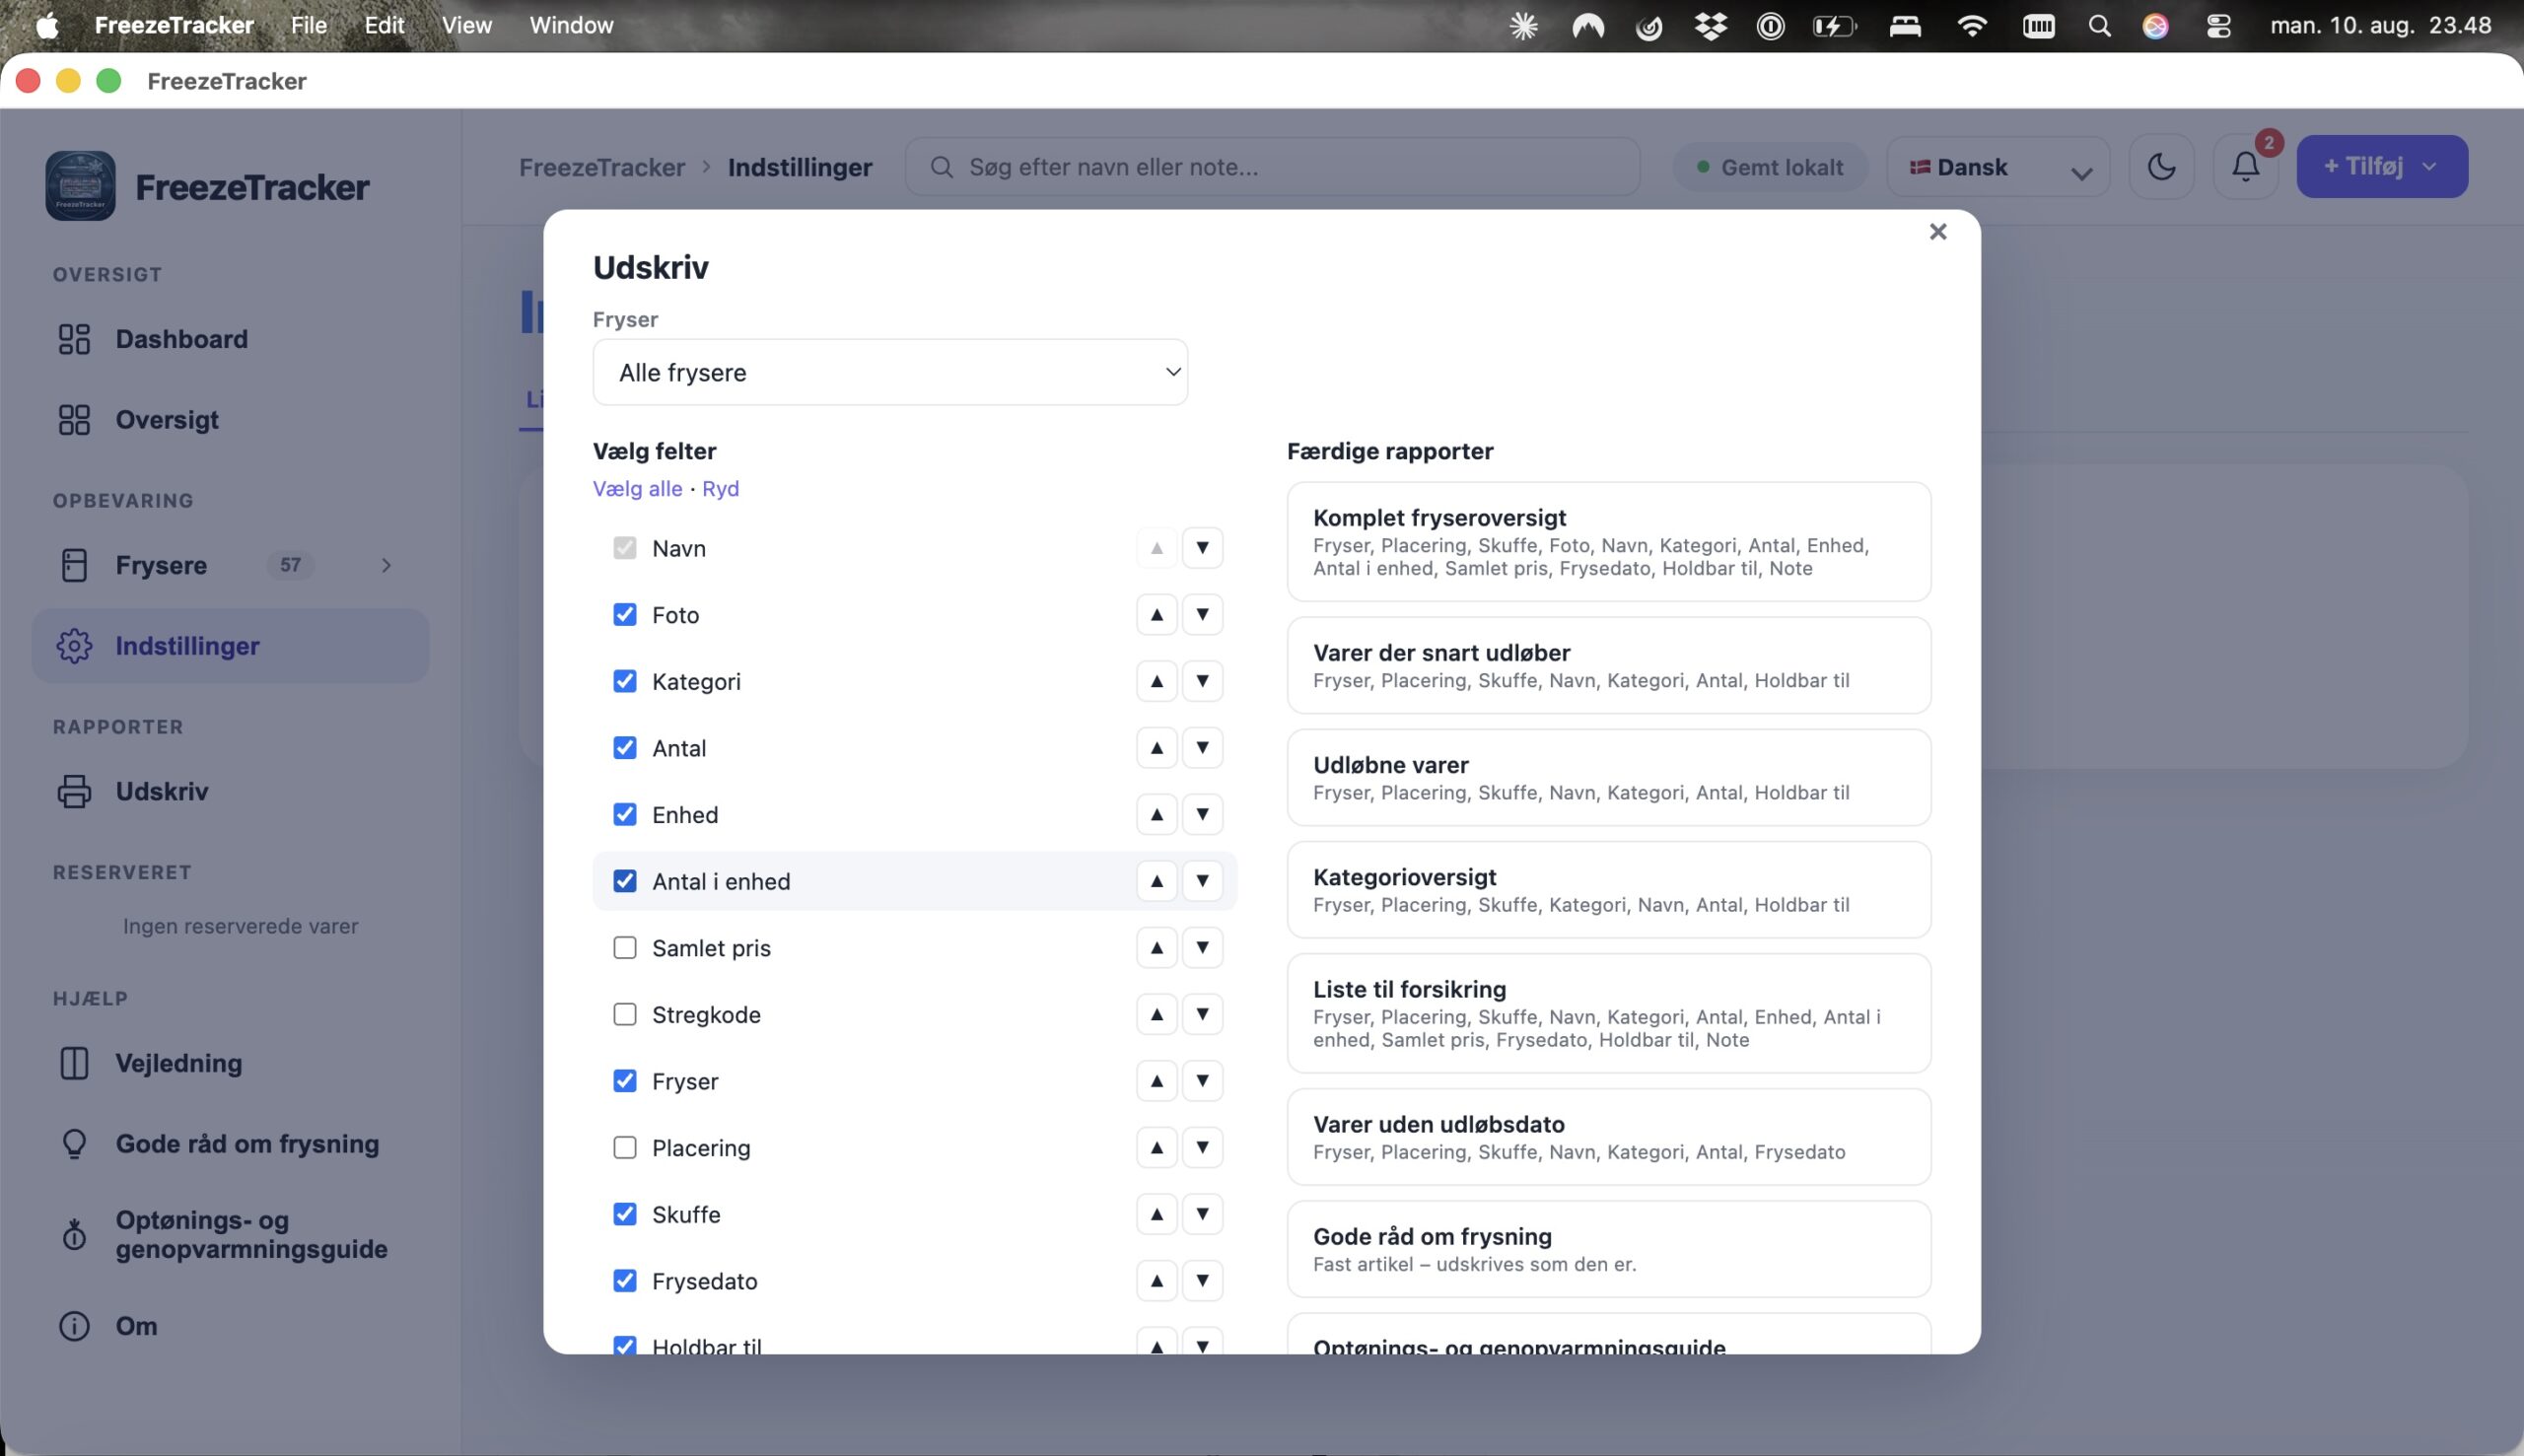Open the Fryser 'Alle frysere' dropdown
This screenshot has height=1456, width=2524.
890,372
